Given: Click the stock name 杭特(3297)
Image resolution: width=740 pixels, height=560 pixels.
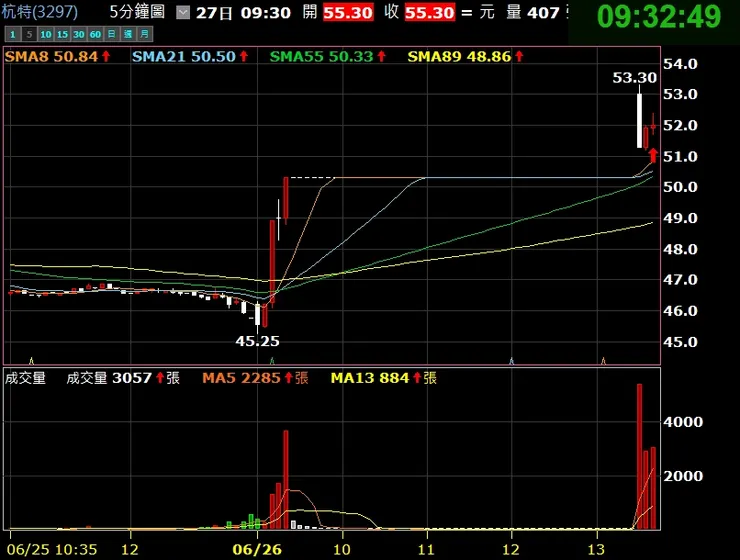Looking at the screenshot, I should pyautogui.click(x=40, y=11).
